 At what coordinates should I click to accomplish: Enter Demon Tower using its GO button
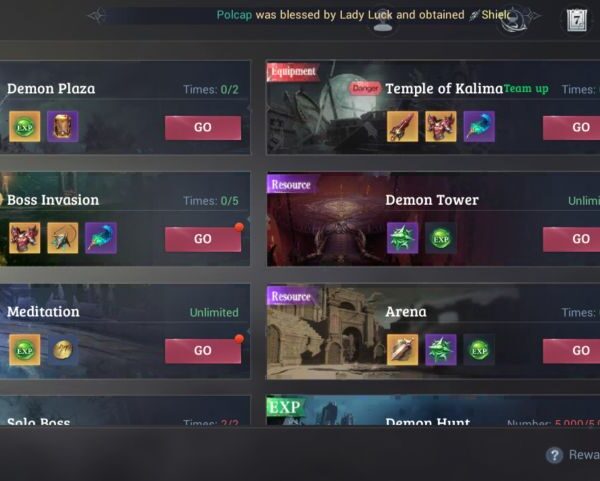tap(571, 239)
